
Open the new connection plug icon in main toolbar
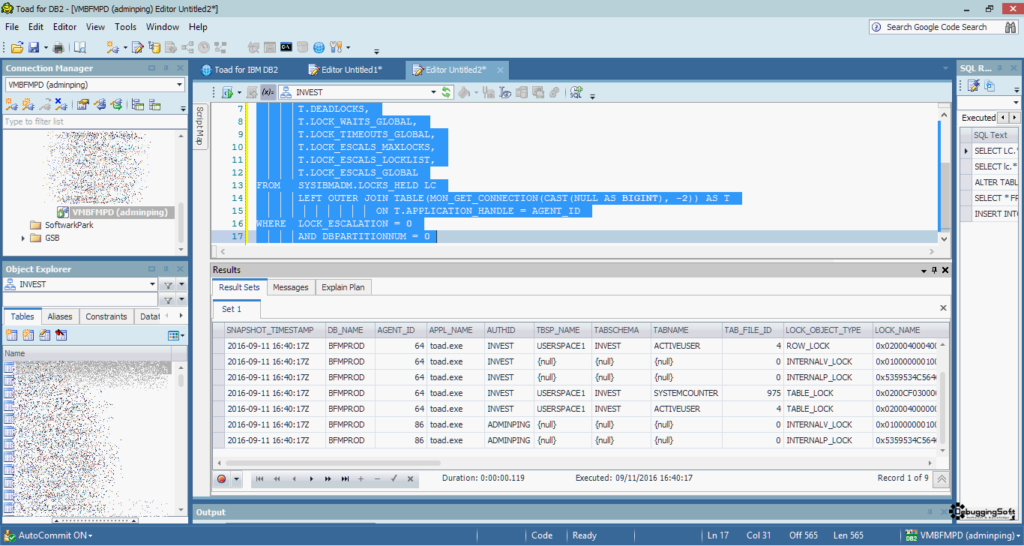(113, 47)
